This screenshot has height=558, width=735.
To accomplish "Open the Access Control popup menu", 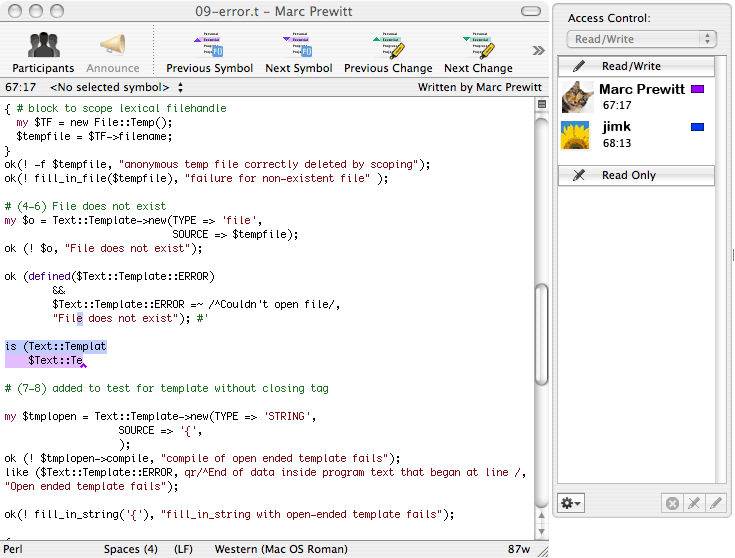I will point(641,39).
